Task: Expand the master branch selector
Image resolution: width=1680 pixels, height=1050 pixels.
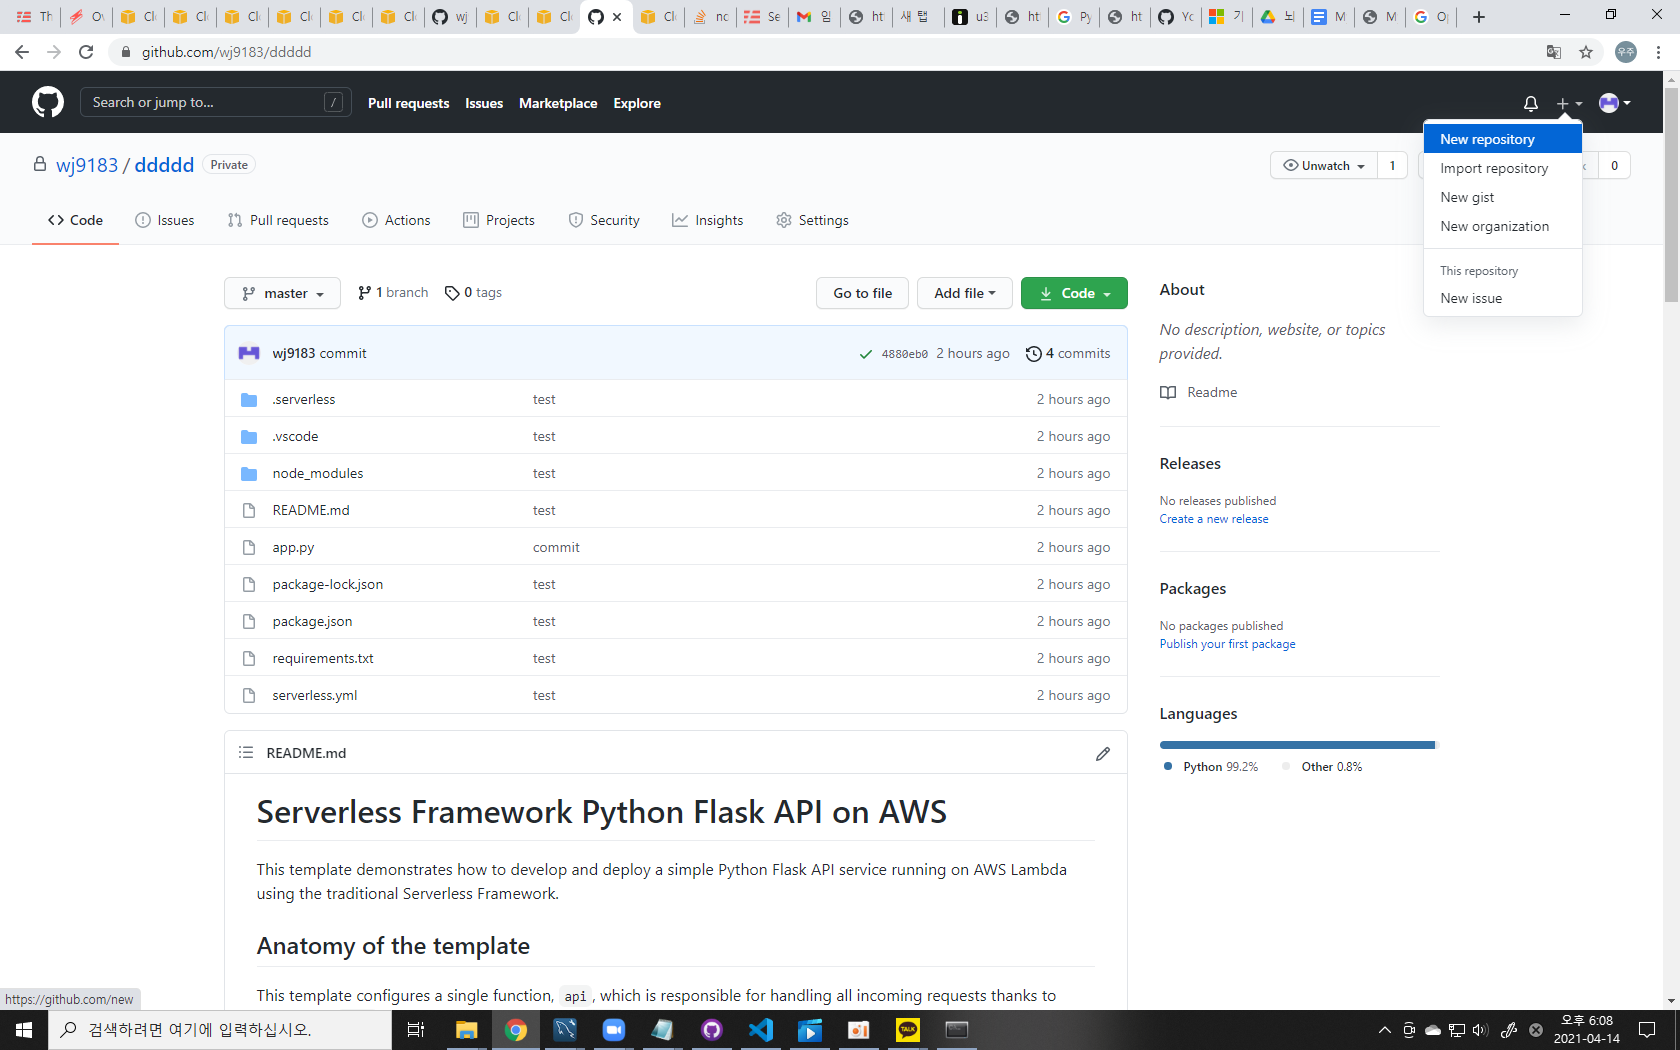Action: click(x=283, y=293)
